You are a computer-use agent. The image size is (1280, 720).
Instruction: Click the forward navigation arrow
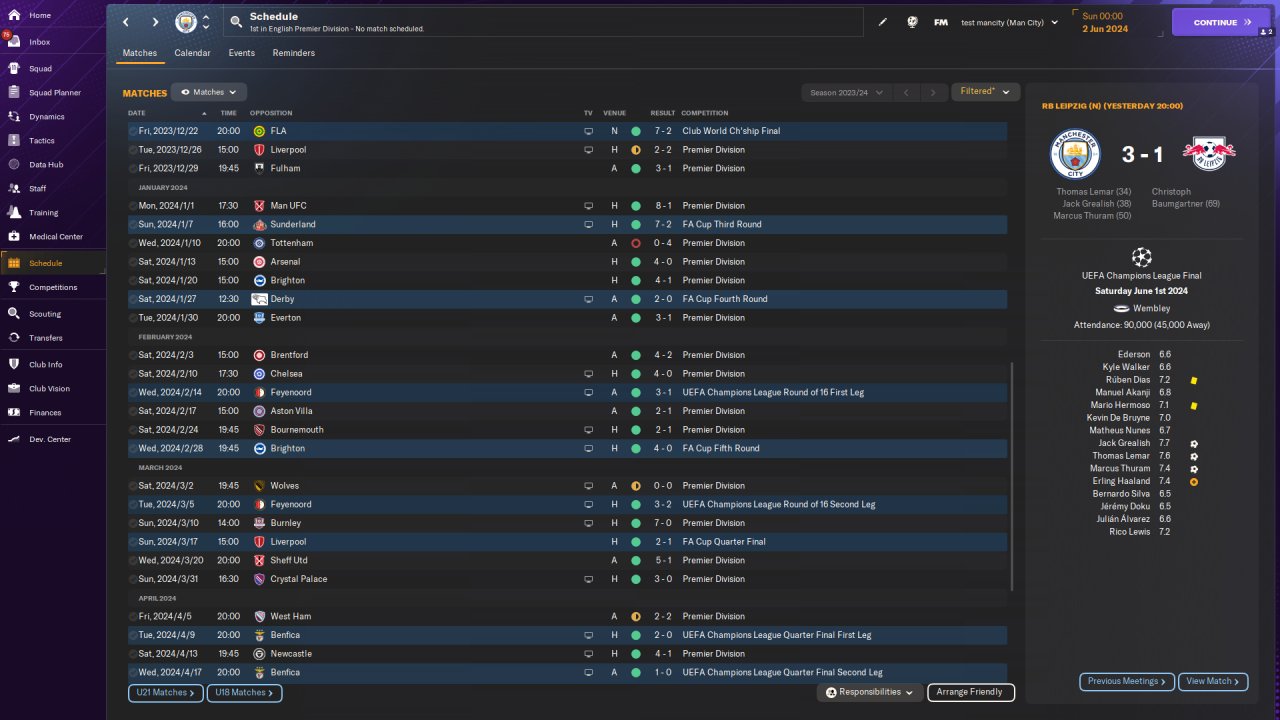click(x=155, y=22)
